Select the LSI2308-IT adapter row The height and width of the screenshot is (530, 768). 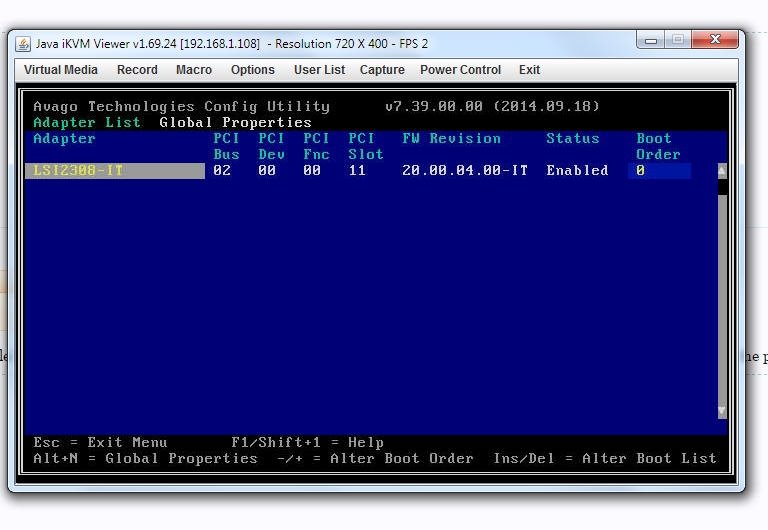point(115,170)
